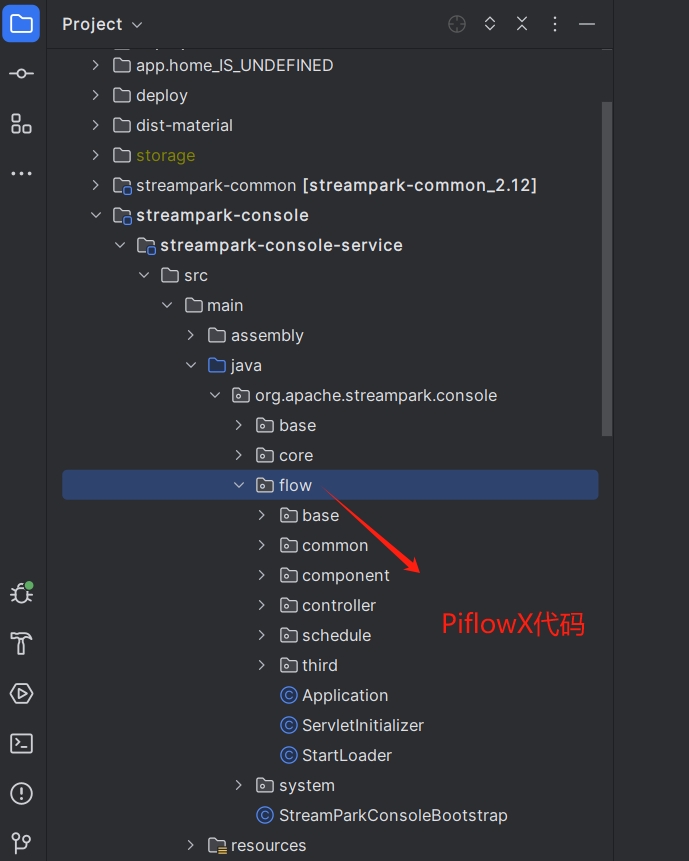Screen dimensions: 689x861
Task: Click the Select Opened File crosshair icon
Action: [457, 24]
